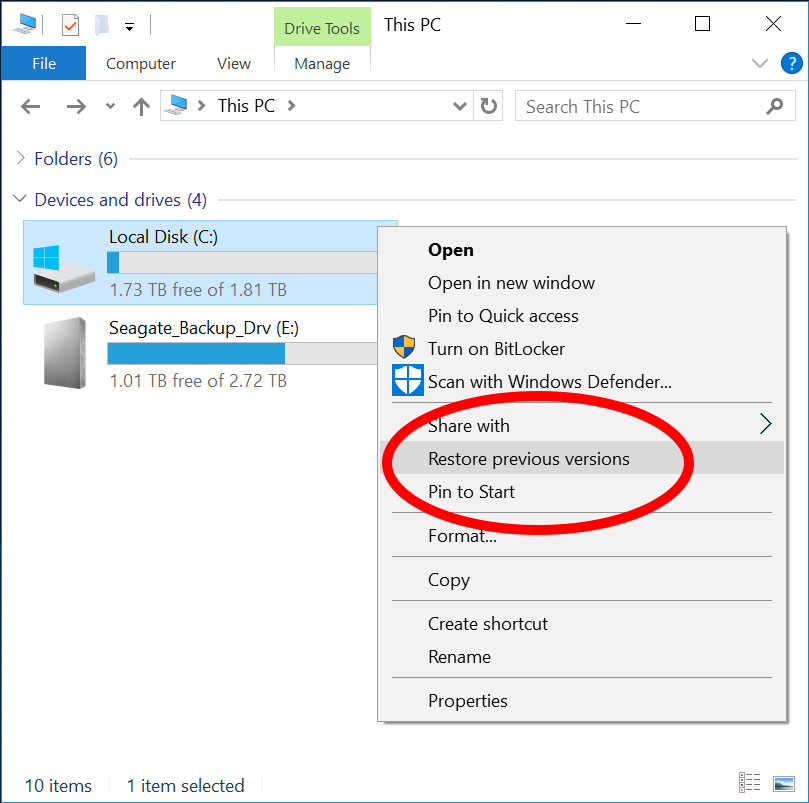Open the Manage ribbon tab
The image size is (809, 803).
322,63
